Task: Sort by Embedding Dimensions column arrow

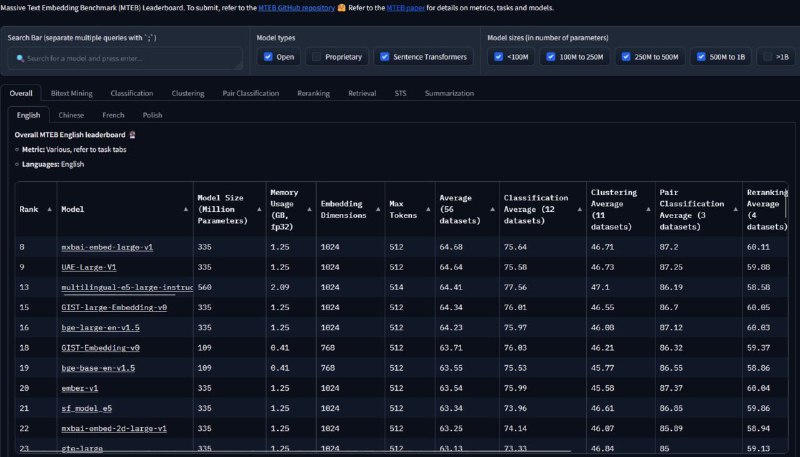Action: 378,210
